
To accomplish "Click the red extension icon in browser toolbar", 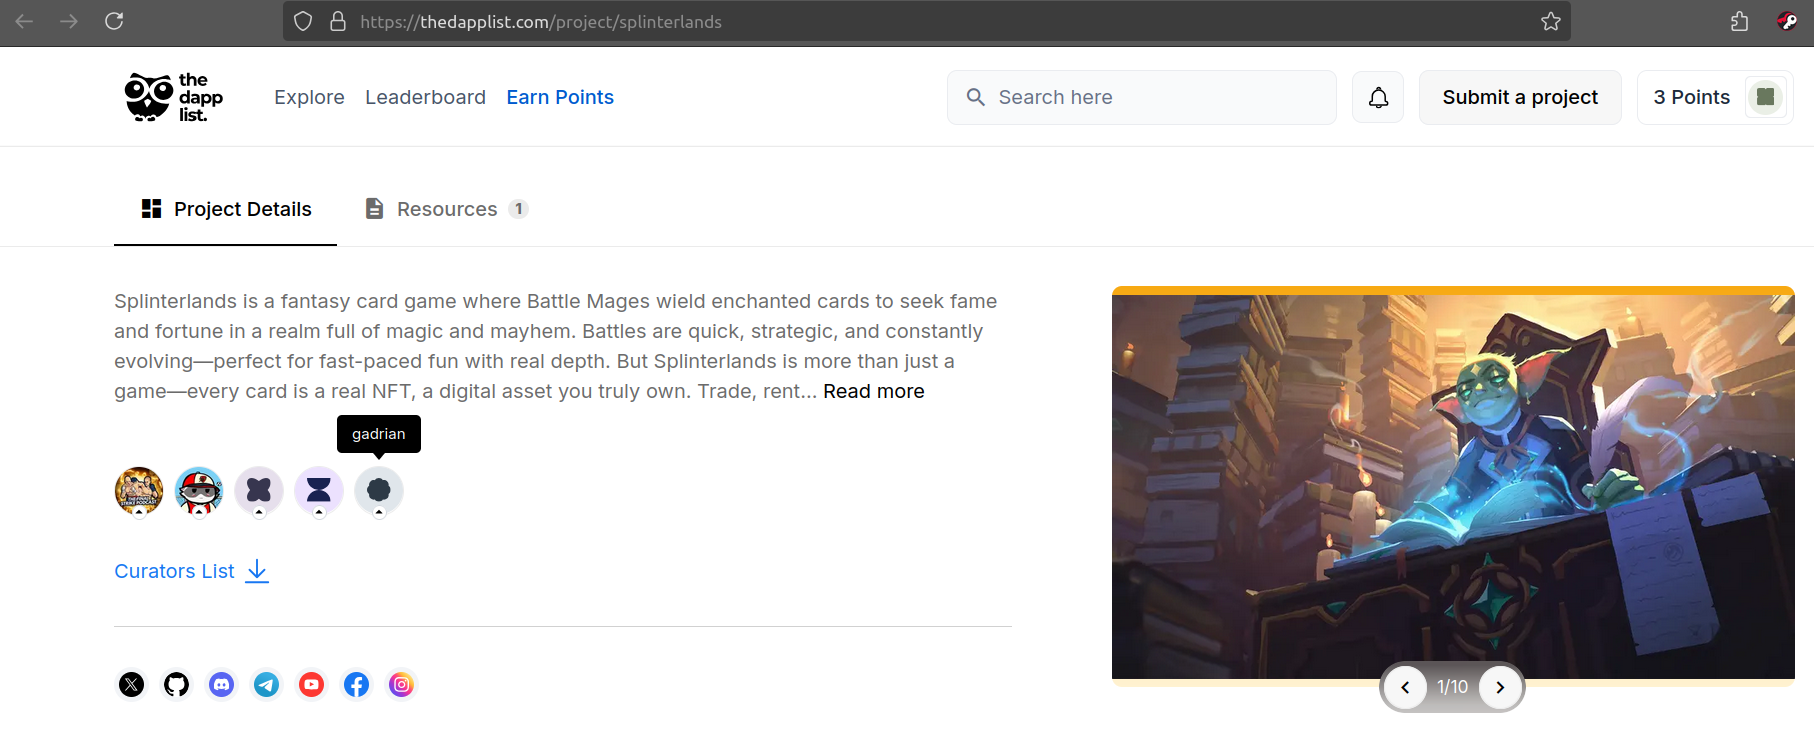I will [1787, 21].
